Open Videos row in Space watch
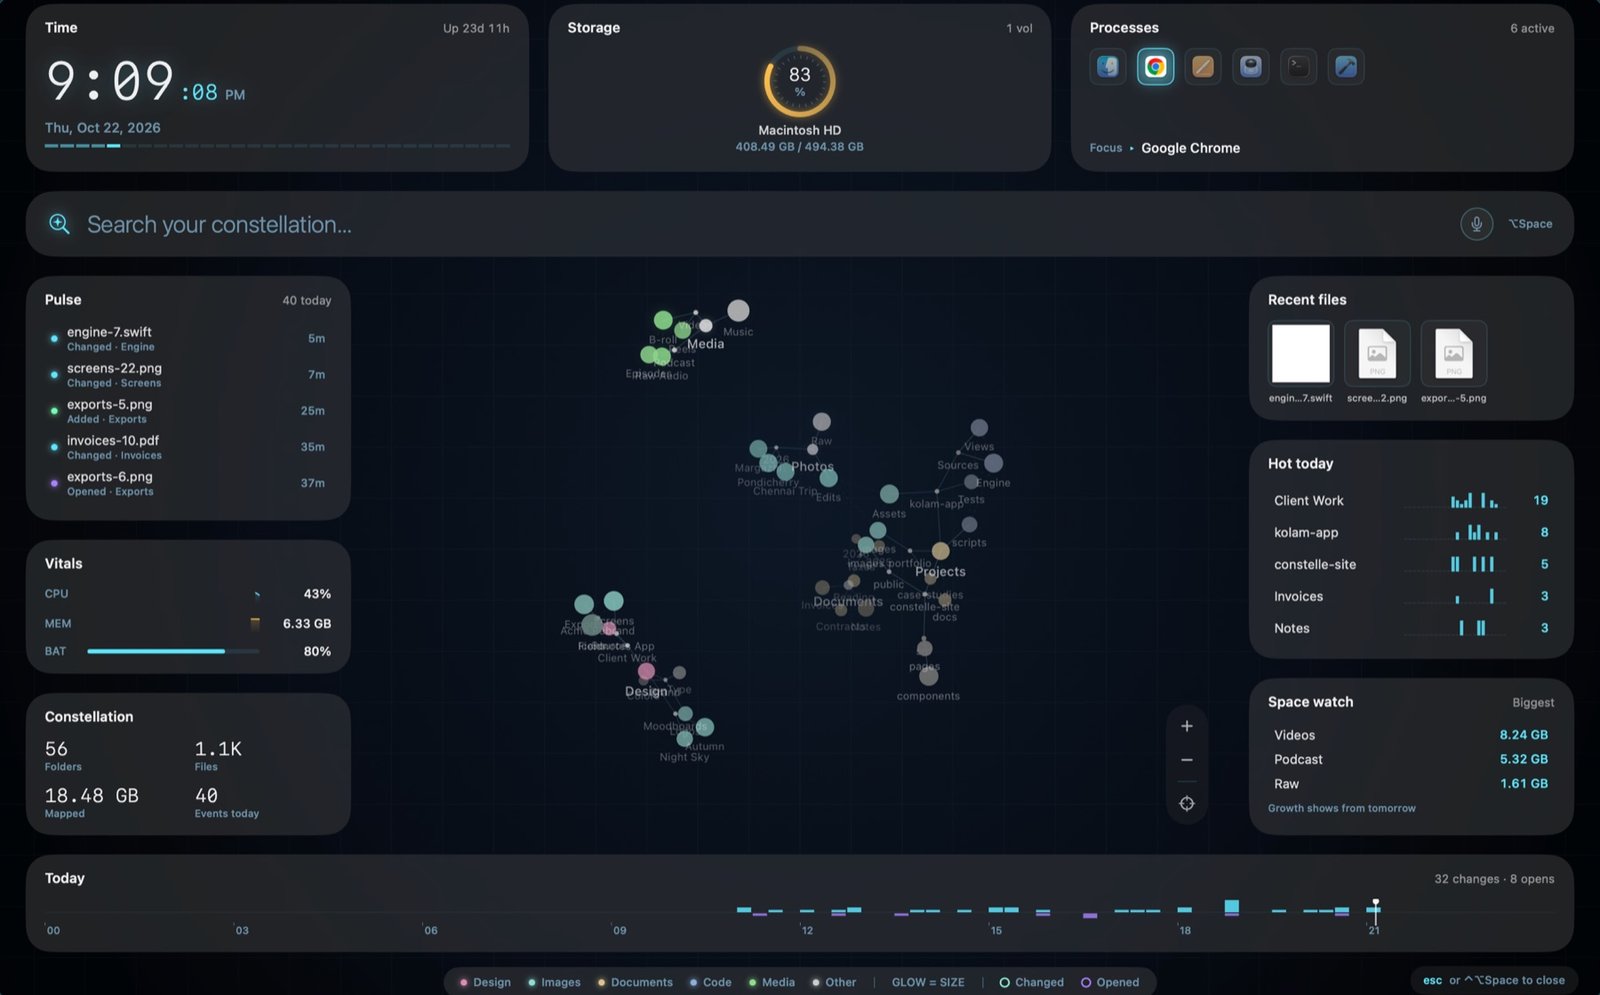The image size is (1600, 995). [x=1411, y=735]
